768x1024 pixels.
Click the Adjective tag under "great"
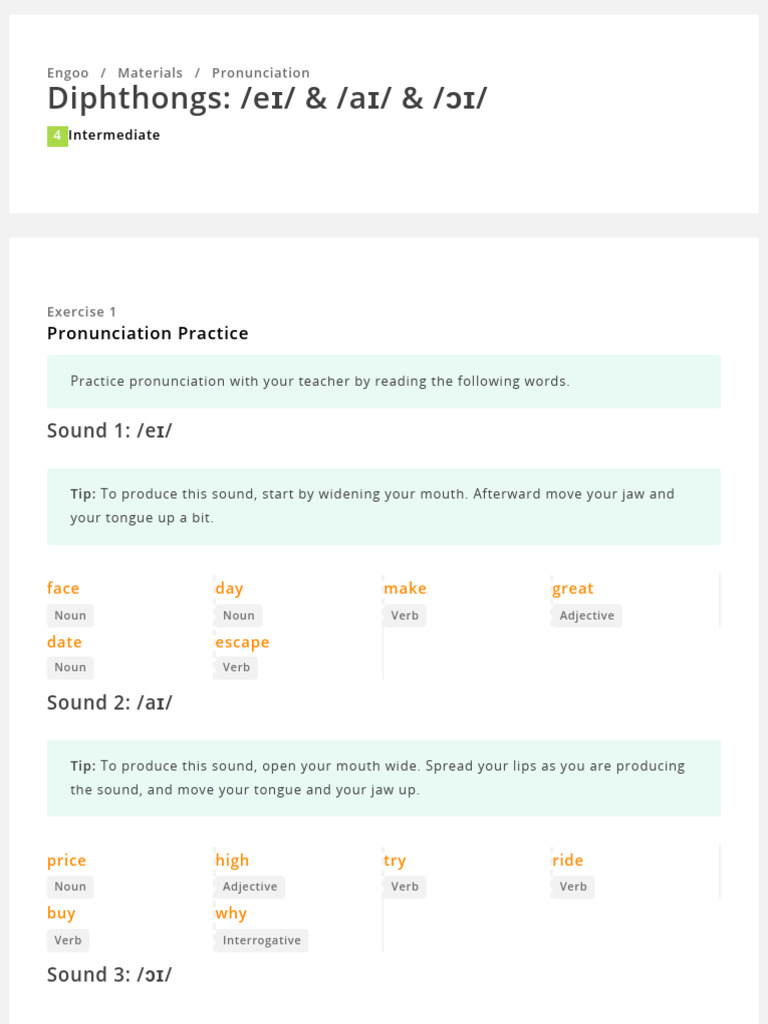[587, 615]
